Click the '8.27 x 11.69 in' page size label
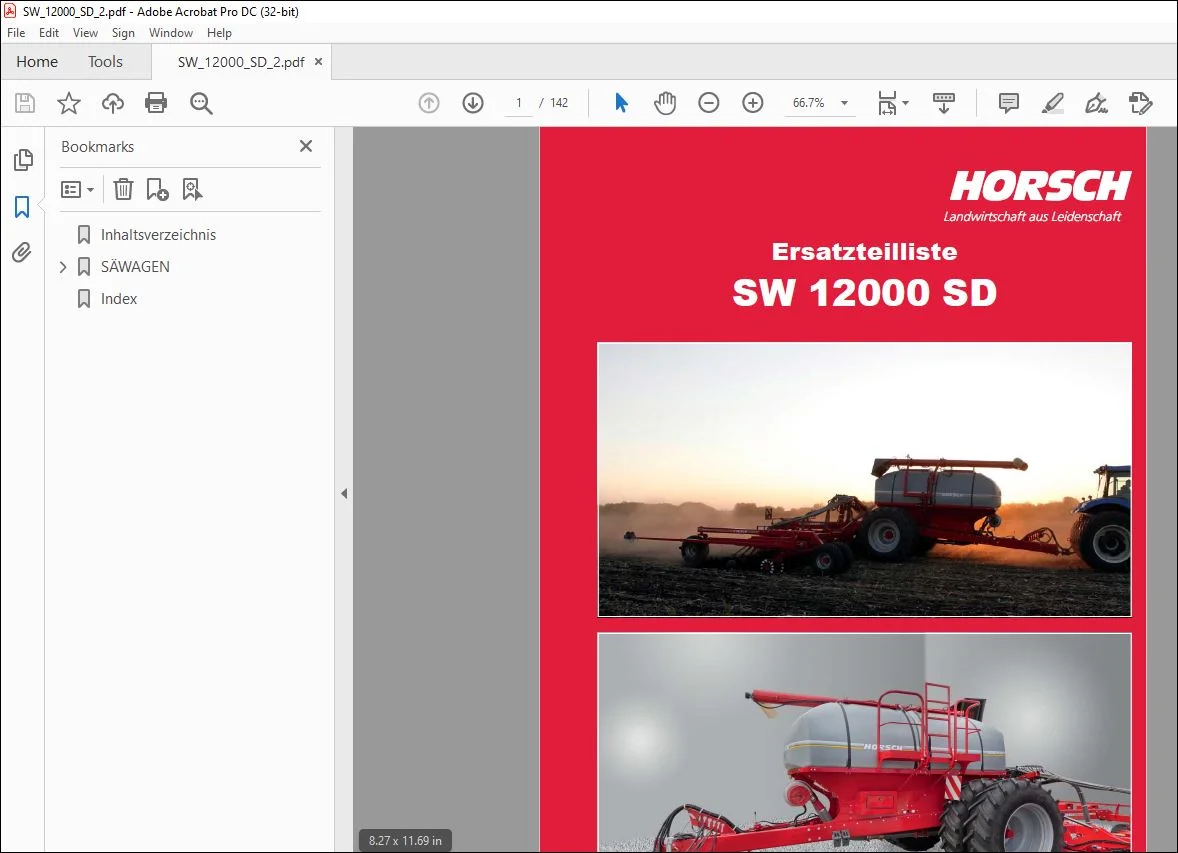 (405, 840)
